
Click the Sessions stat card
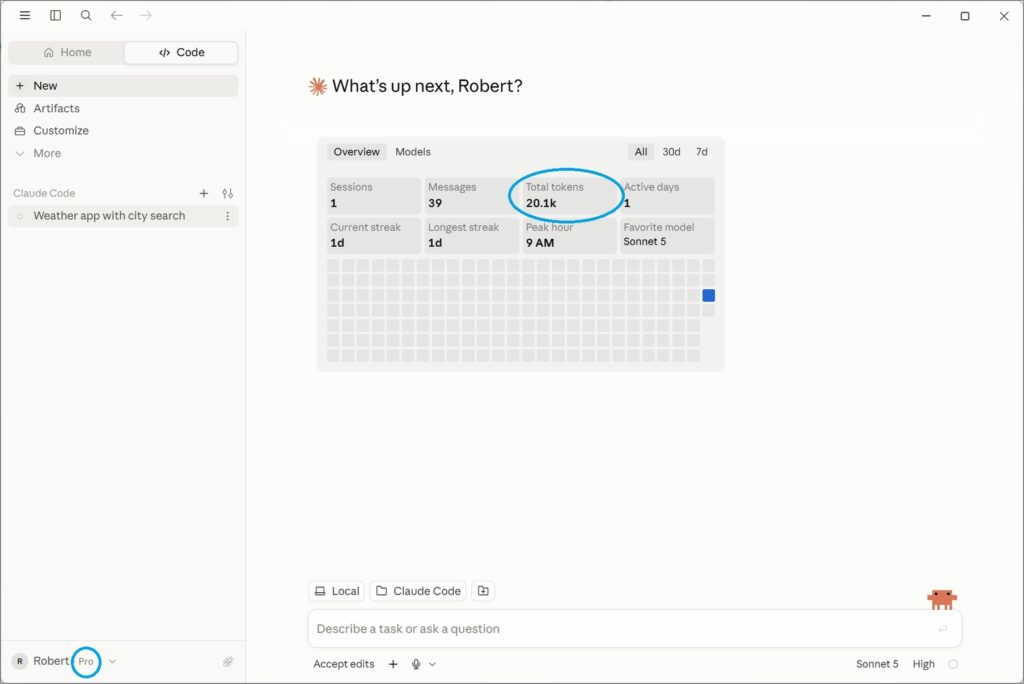(374, 195)
